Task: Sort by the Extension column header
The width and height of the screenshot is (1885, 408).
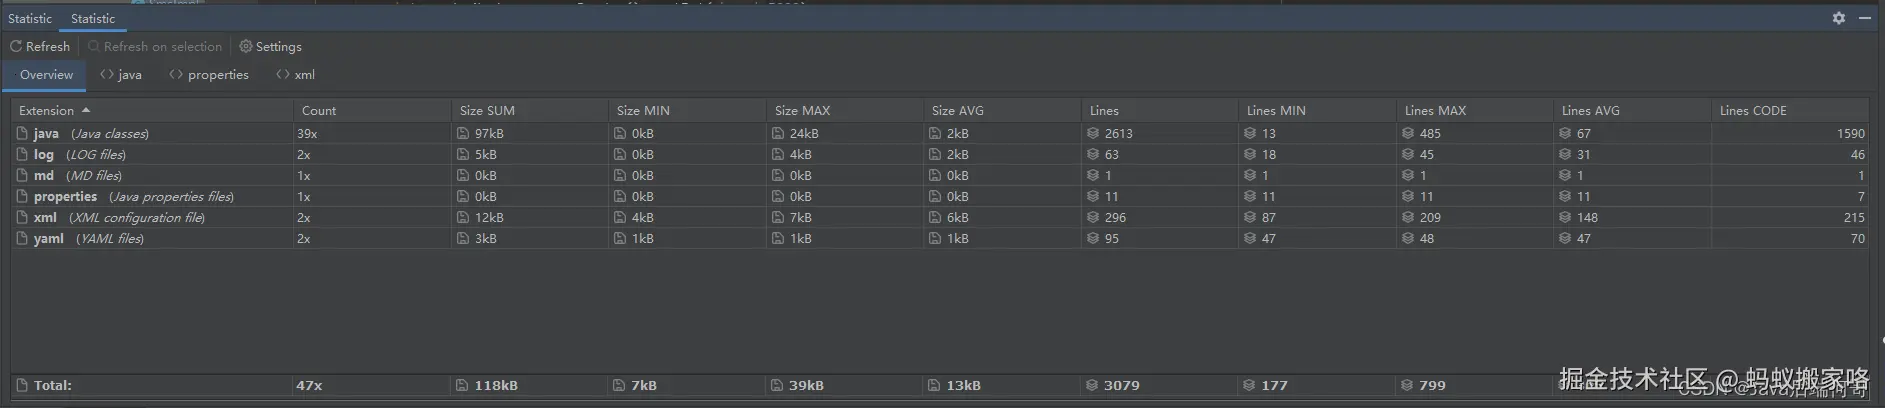Action: click(x=47, y=111)
